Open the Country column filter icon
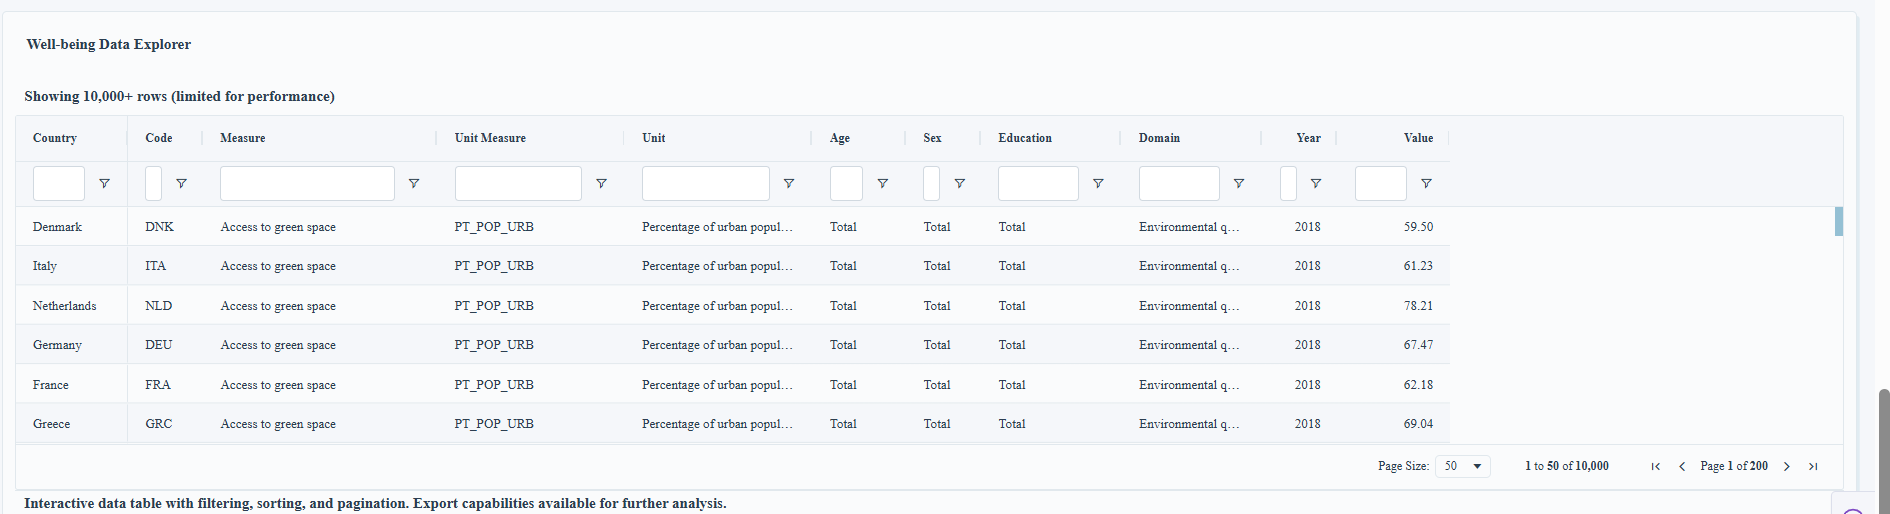1890x514 pixels. [x=104, y=184]
